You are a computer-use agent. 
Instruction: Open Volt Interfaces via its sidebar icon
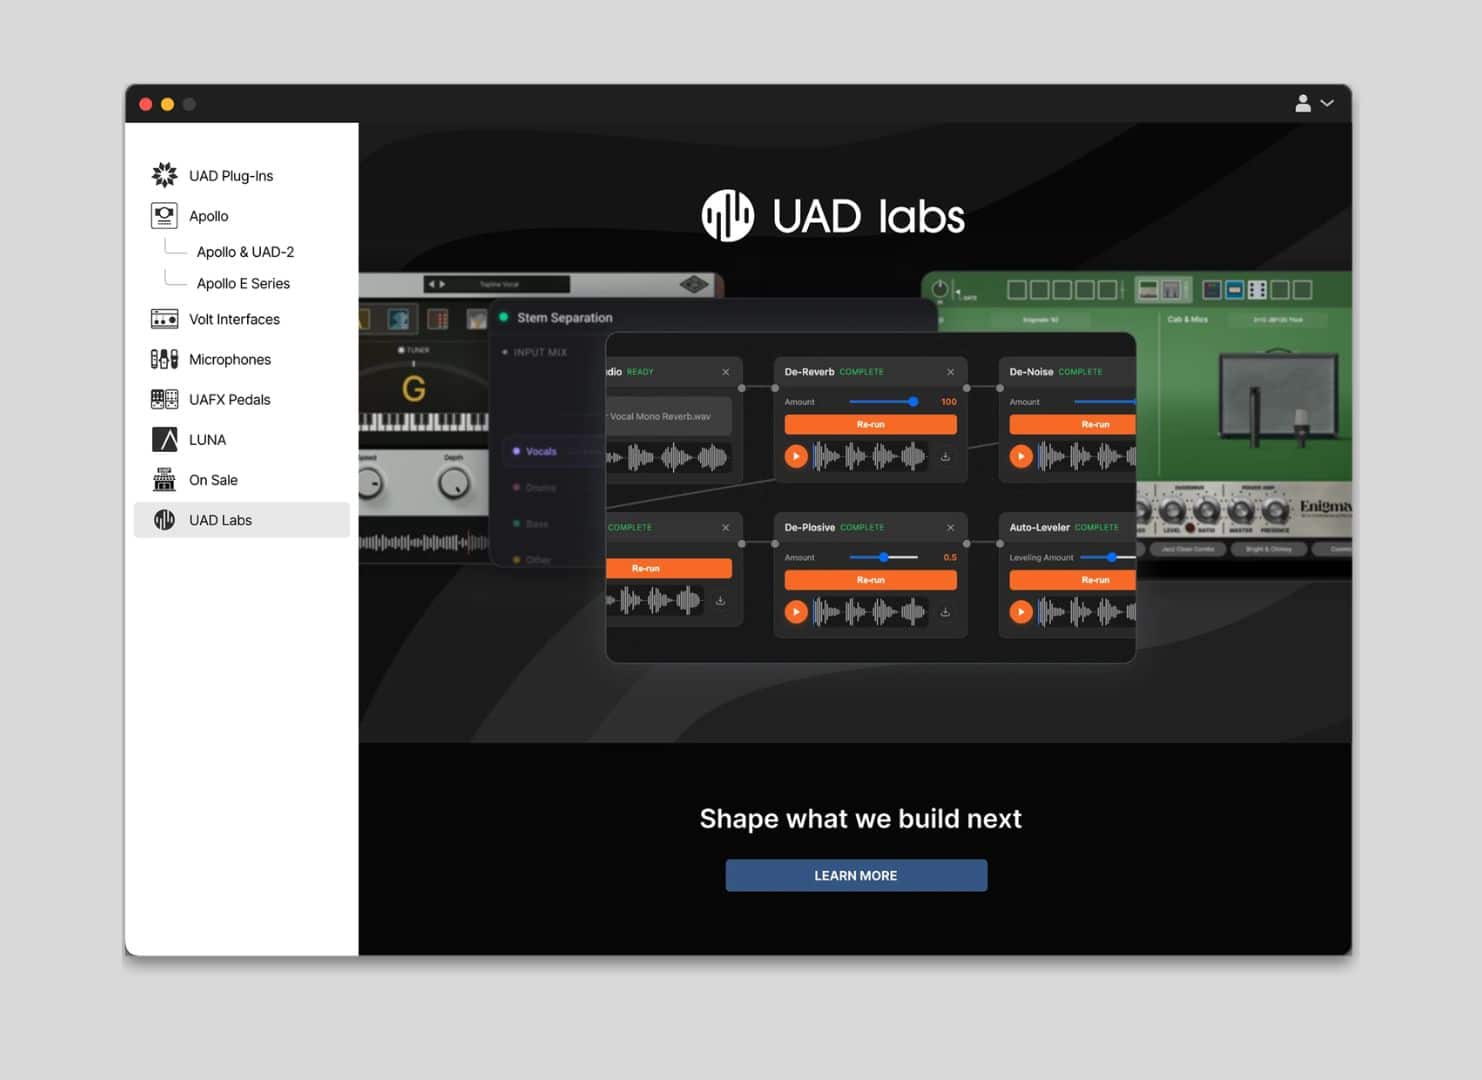coord(163,318)
